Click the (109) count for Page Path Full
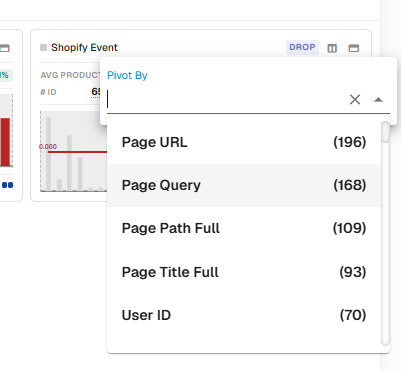Screen dimensions: 401x371 click(x=349, y=228)
